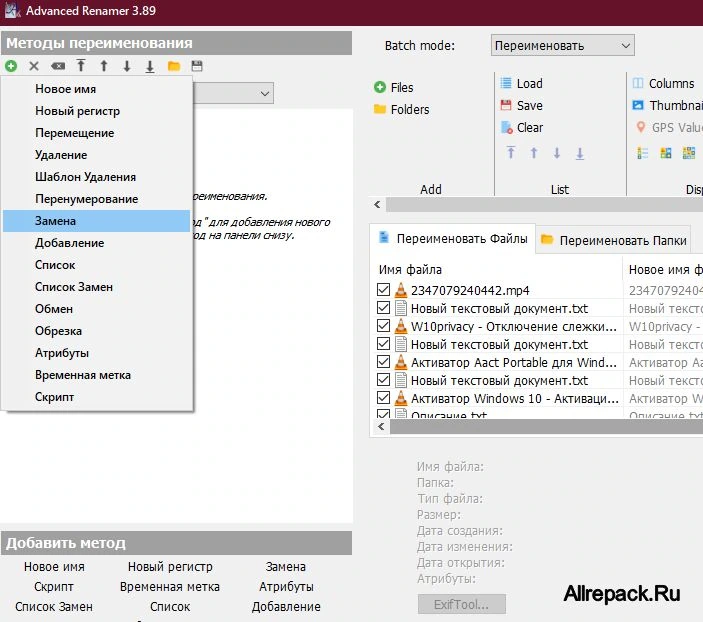Add Новый регистр method from bottom panel
Viewport: 703px width, 622px height.
pos(170,566)
